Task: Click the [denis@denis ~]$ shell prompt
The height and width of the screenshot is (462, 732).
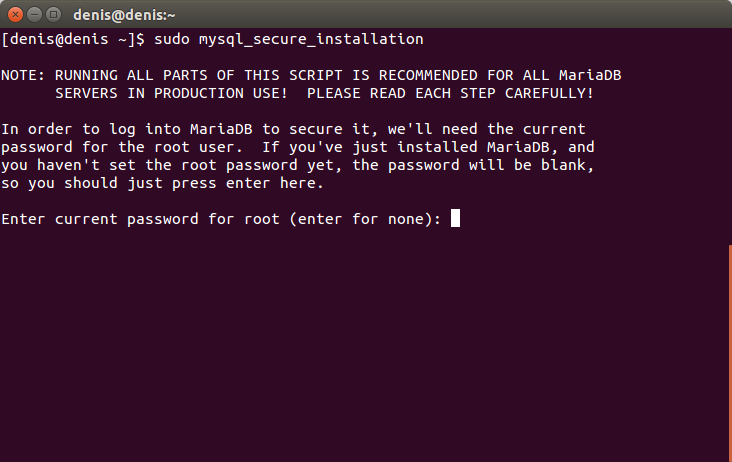Action: click(73, 39)
